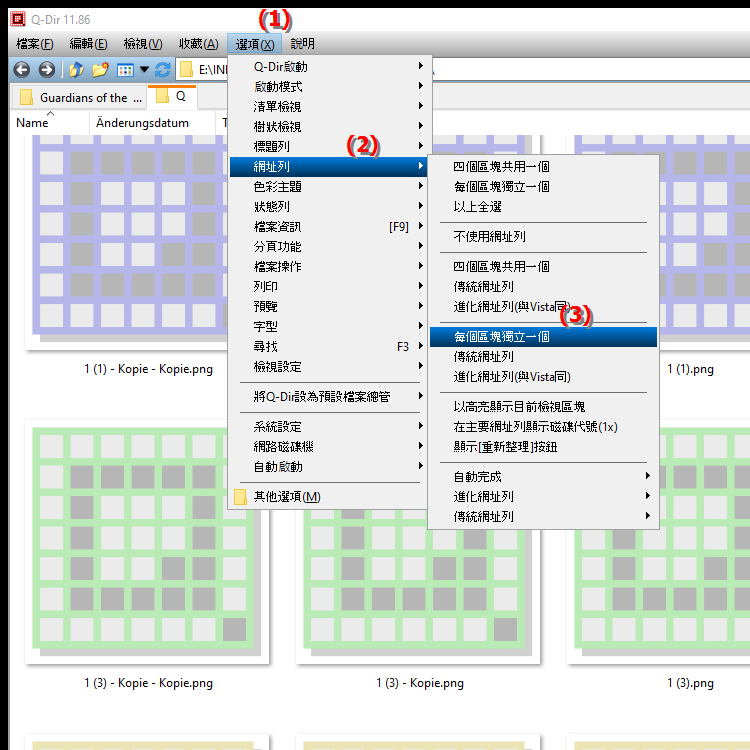Toggle 以高亮顯示目前檢視區塊 option

543,407
